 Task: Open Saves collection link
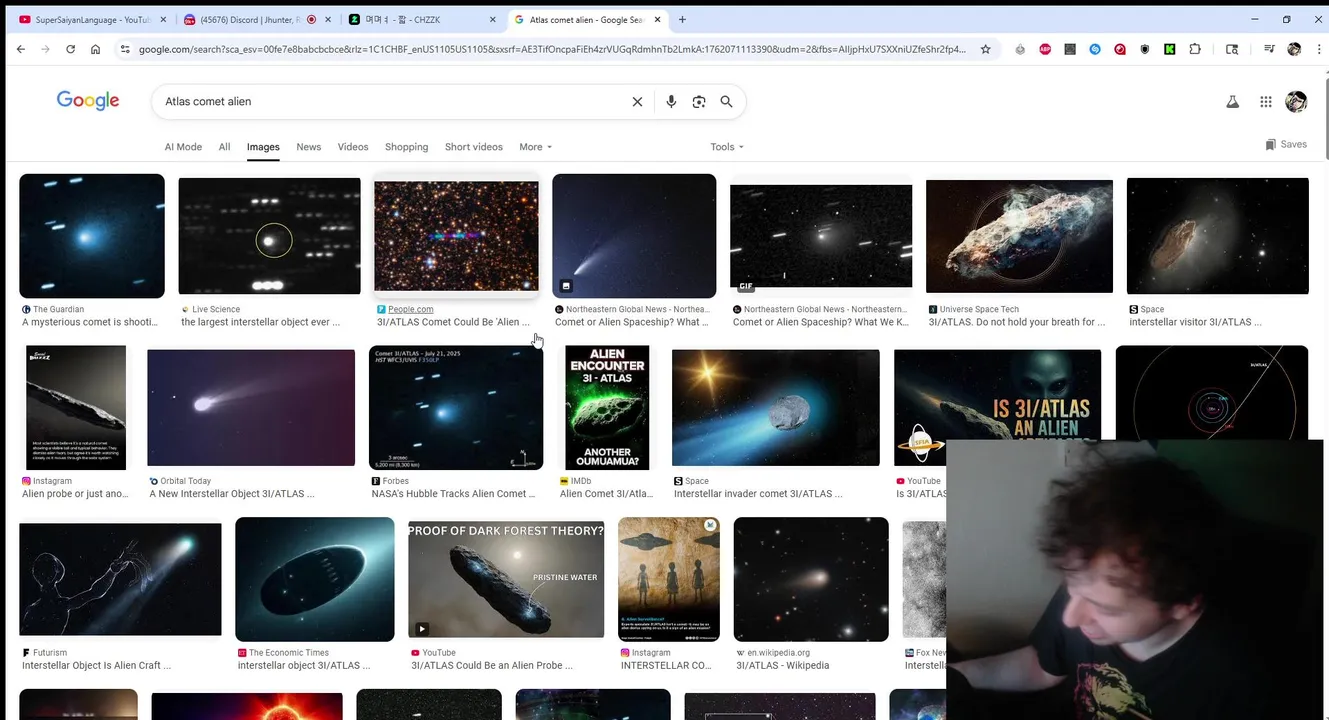click(1286, 144)
